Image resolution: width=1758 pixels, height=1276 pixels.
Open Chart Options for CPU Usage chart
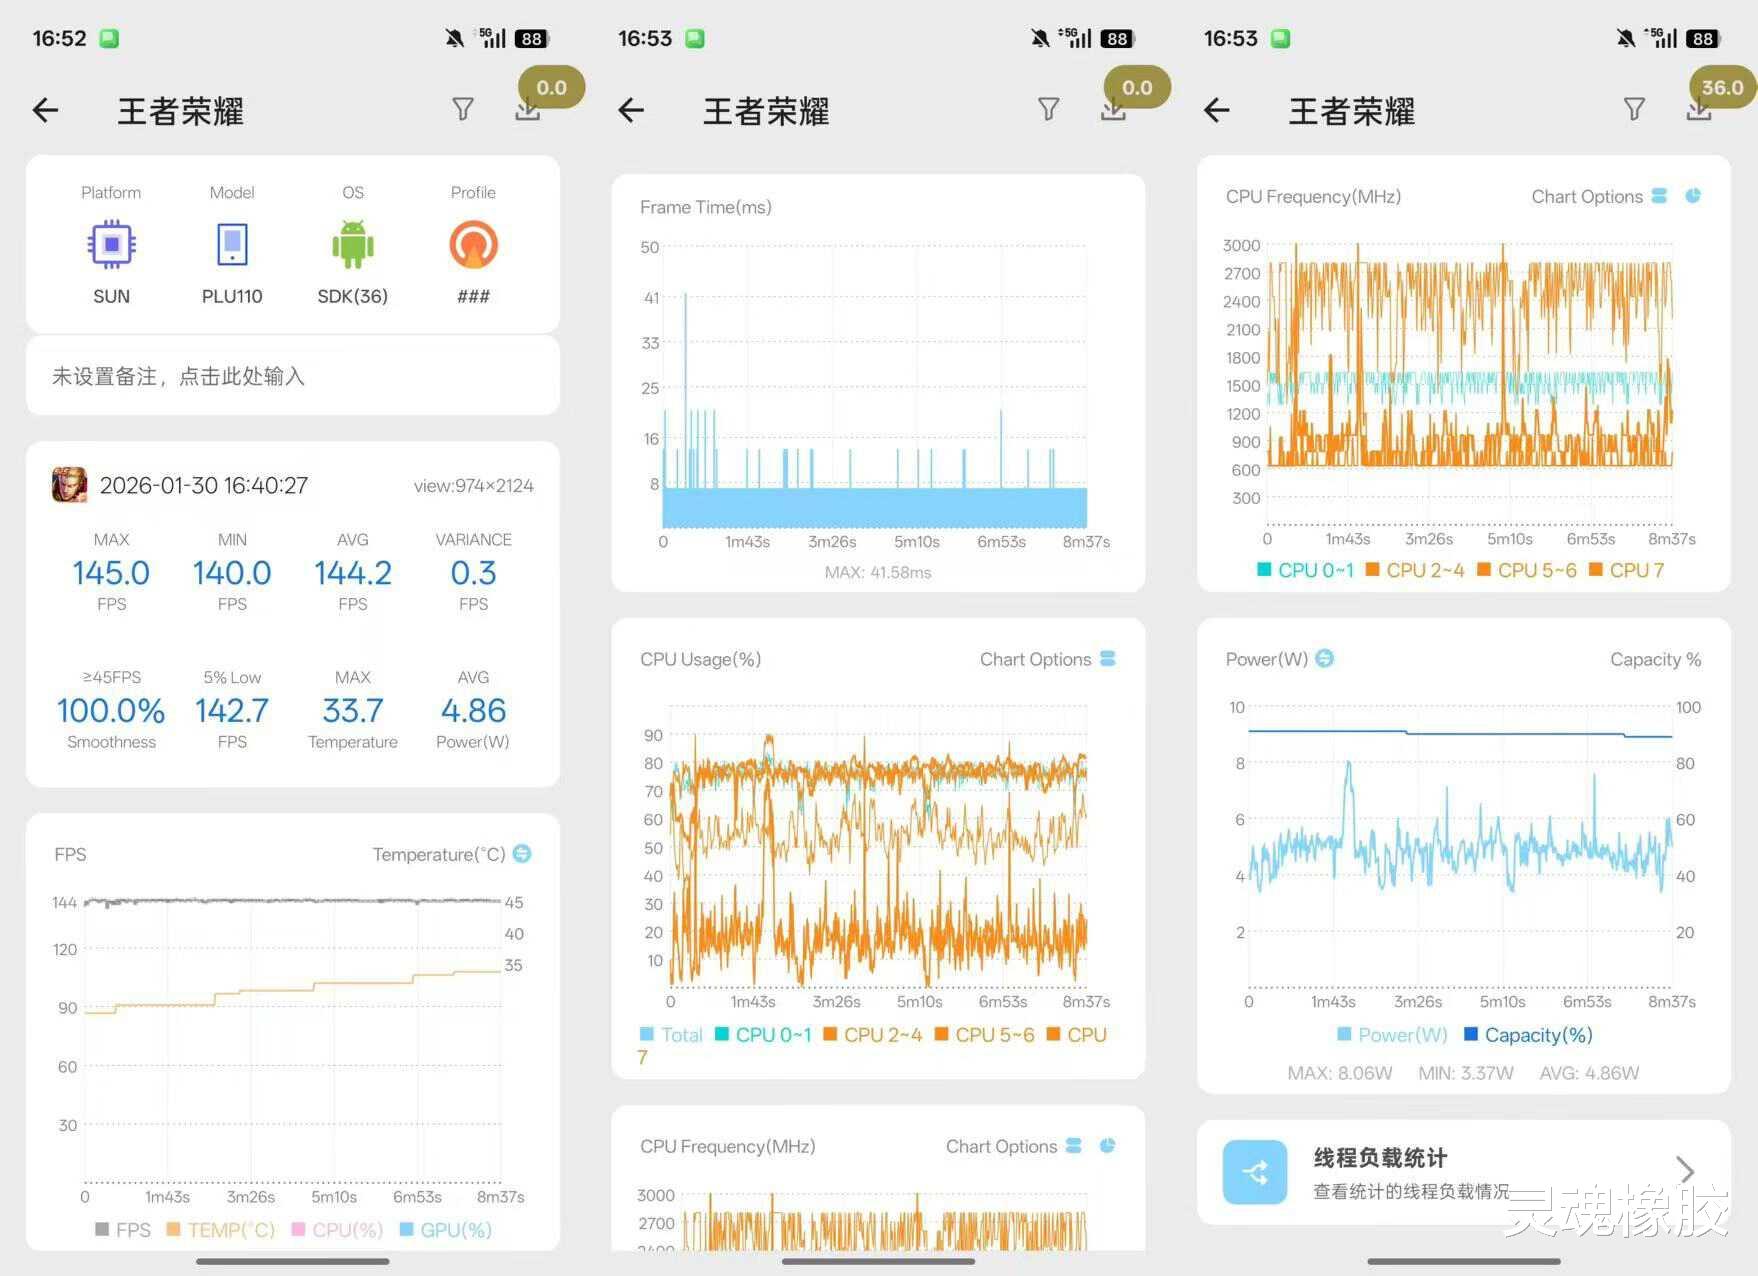(x=1047, y=659)
